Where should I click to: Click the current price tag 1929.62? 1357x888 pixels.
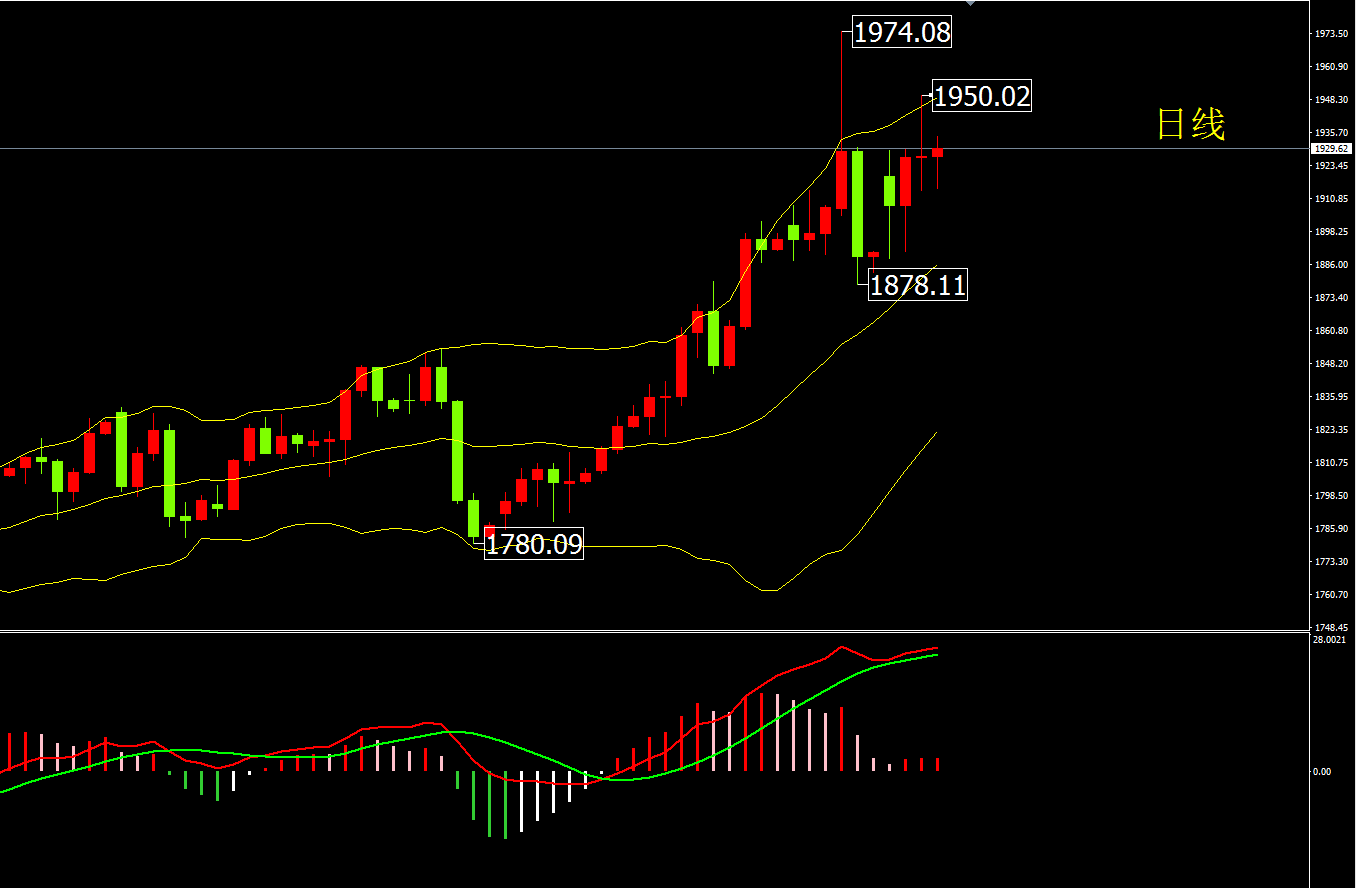point(1331,148)
